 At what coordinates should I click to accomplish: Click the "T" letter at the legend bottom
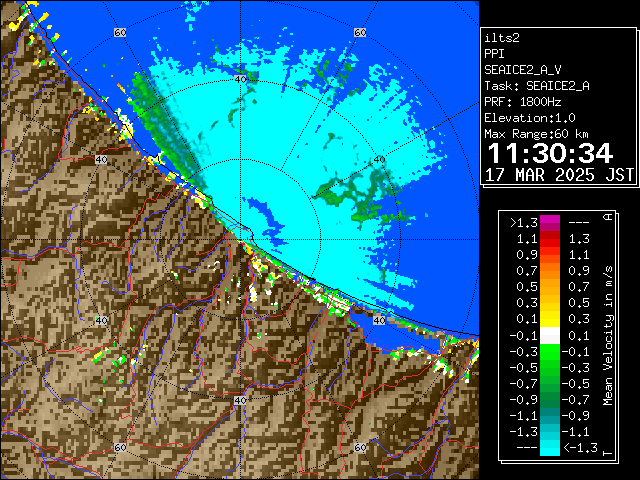click(608, 453)
